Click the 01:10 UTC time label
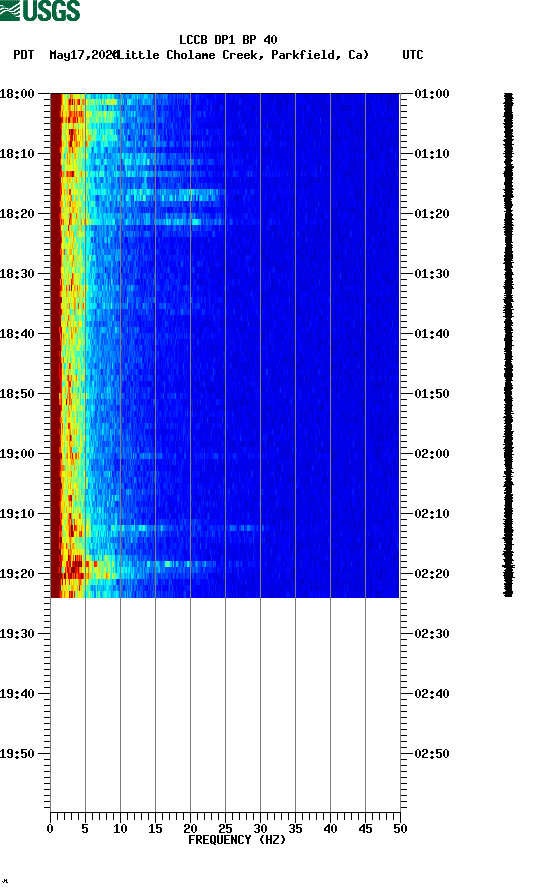 pyautogui.click(x=432, y=154)
